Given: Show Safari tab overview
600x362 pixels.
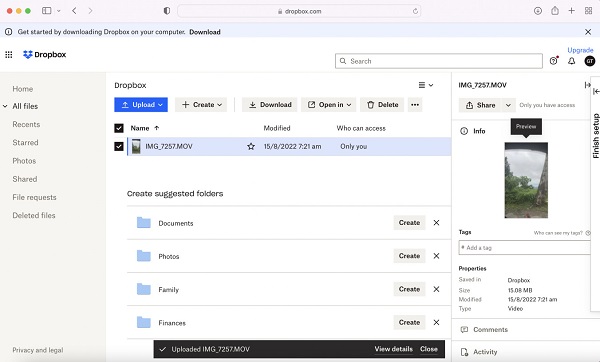Looking at the screenshot, I should pos(589,11).
